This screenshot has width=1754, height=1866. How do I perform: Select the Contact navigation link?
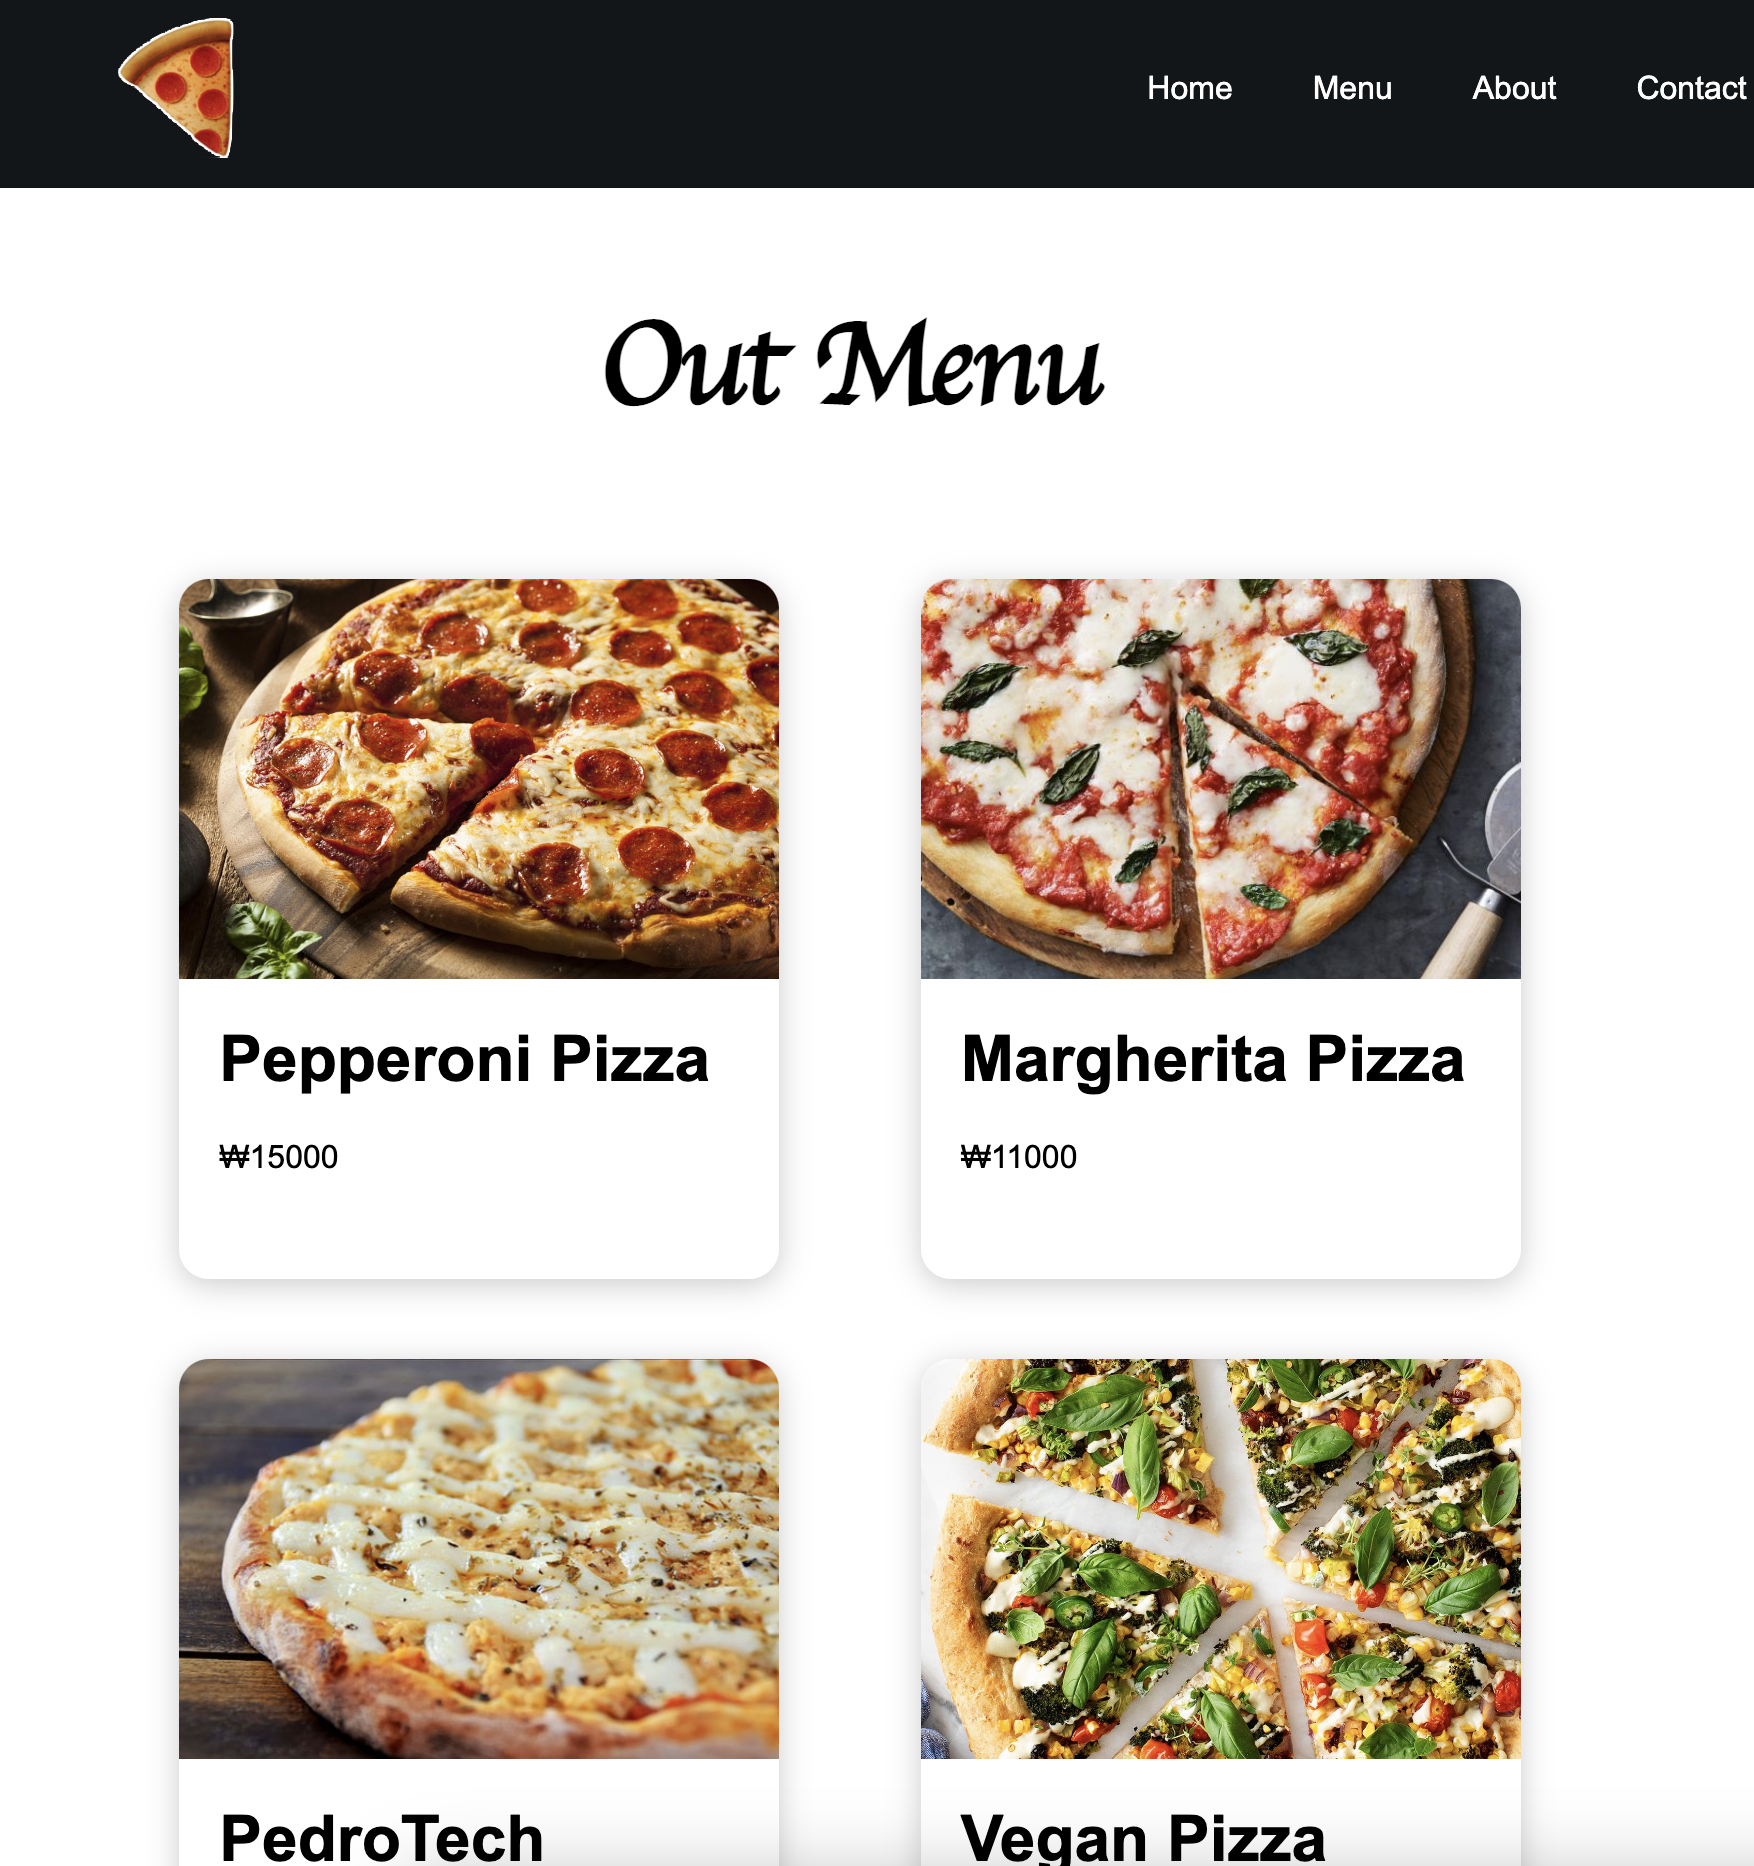1691,88
